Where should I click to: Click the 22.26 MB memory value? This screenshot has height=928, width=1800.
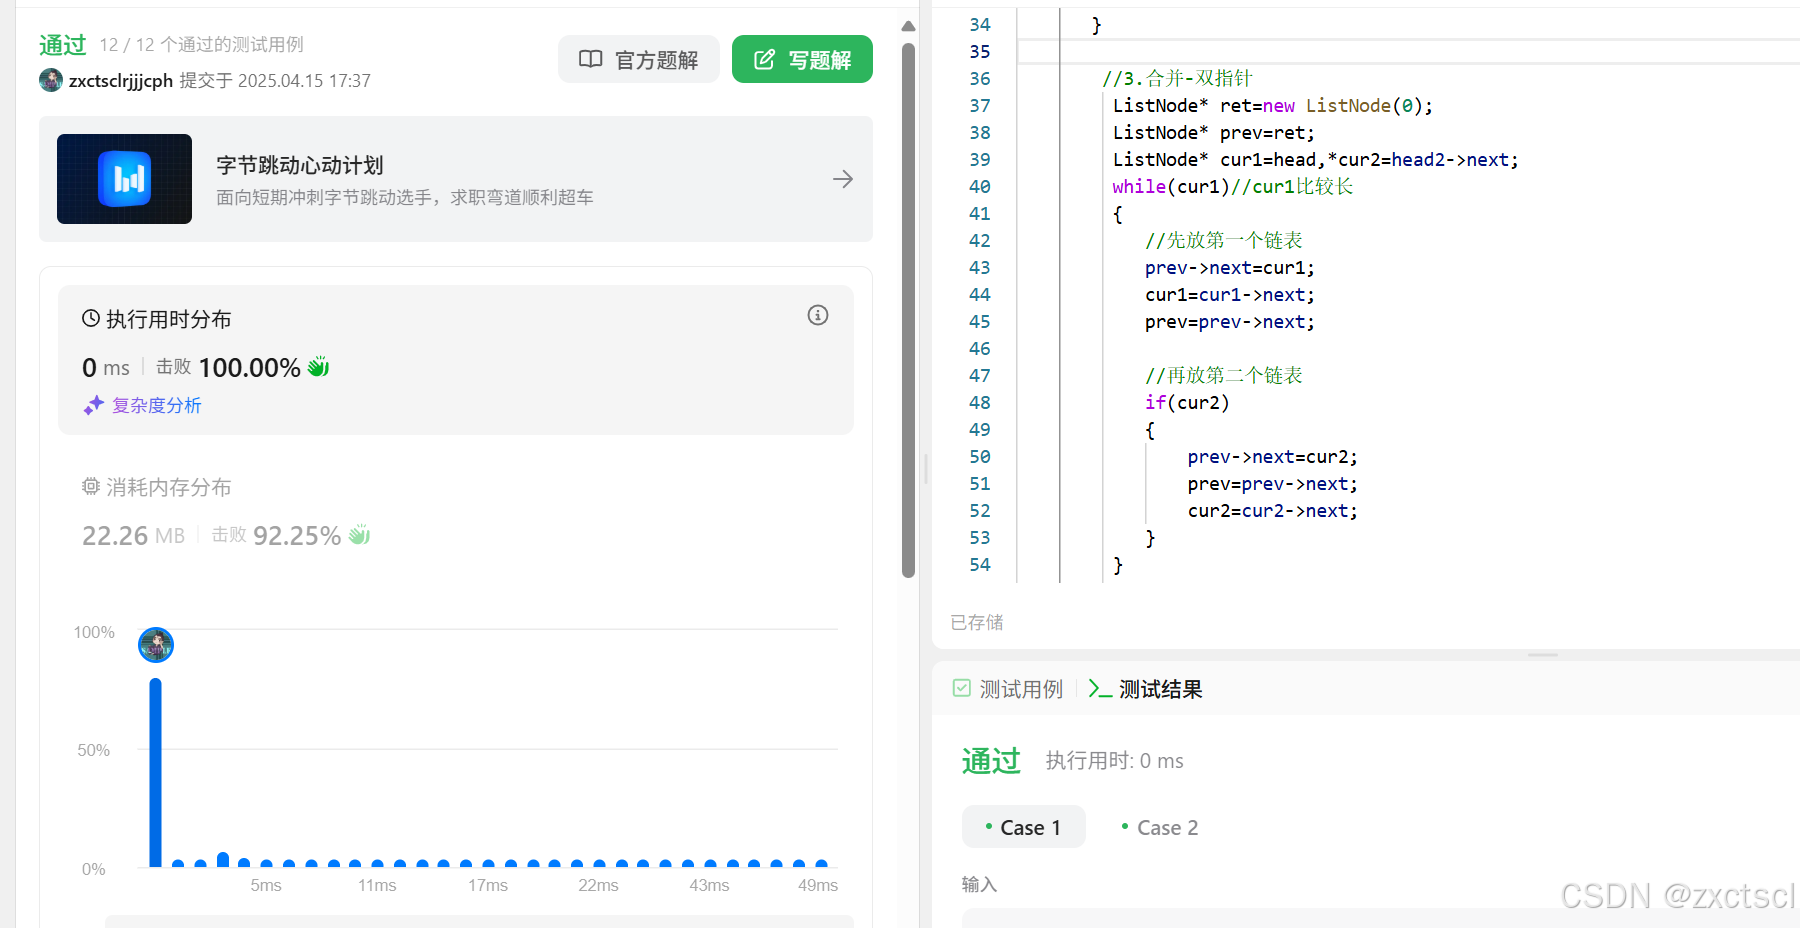point(133,535)
